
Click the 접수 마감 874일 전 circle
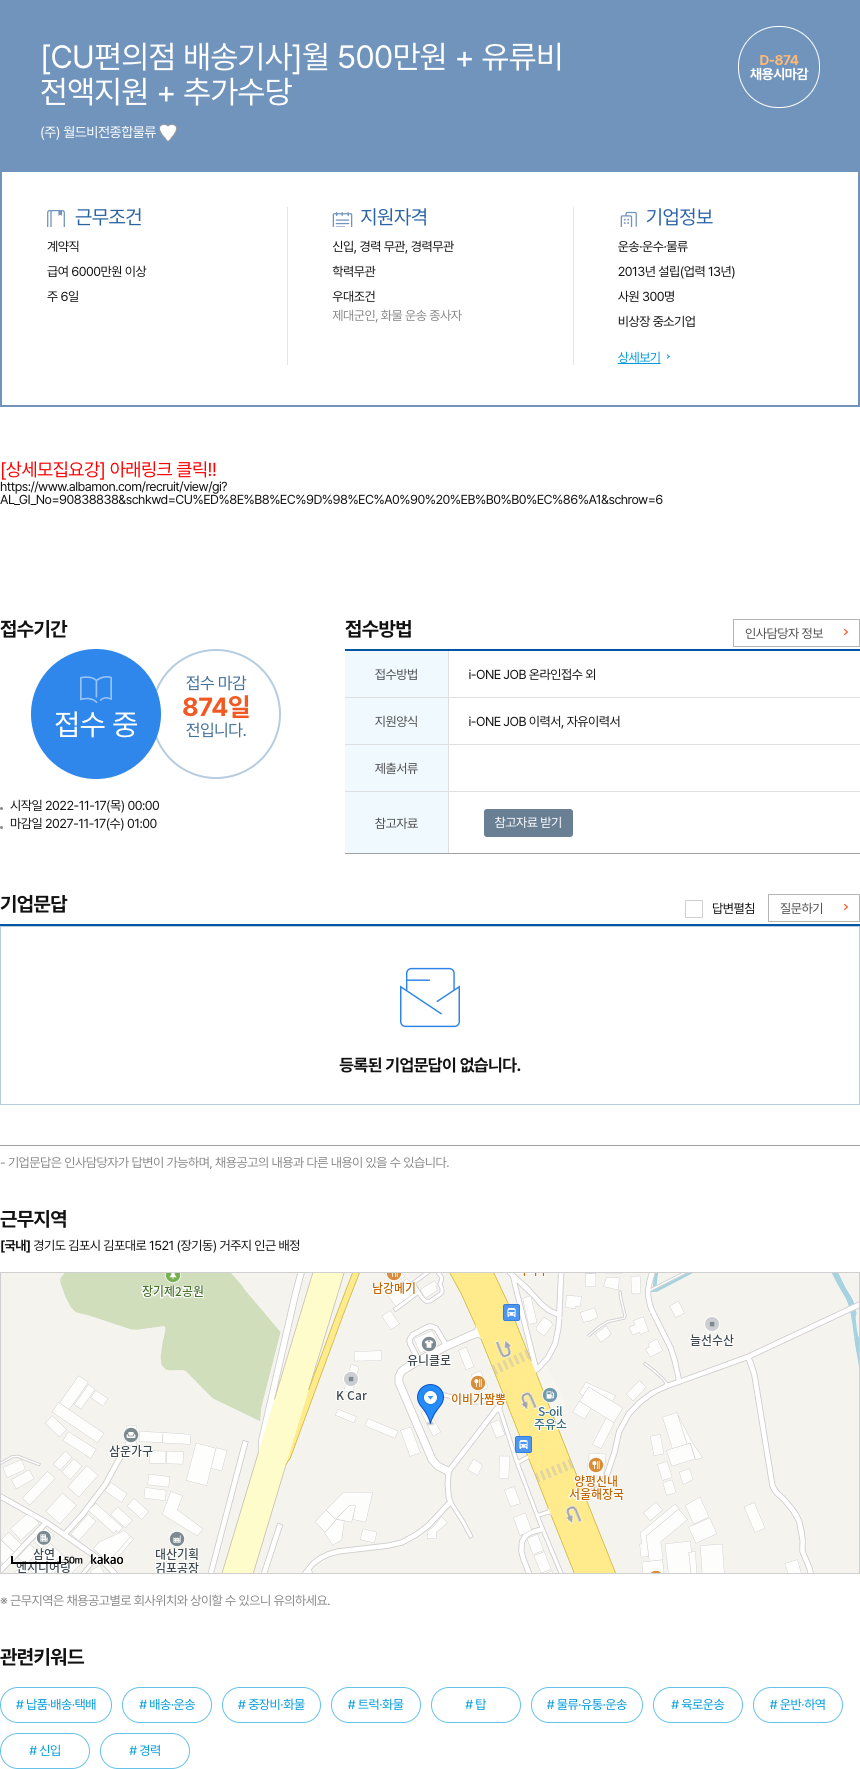(216, 714)
